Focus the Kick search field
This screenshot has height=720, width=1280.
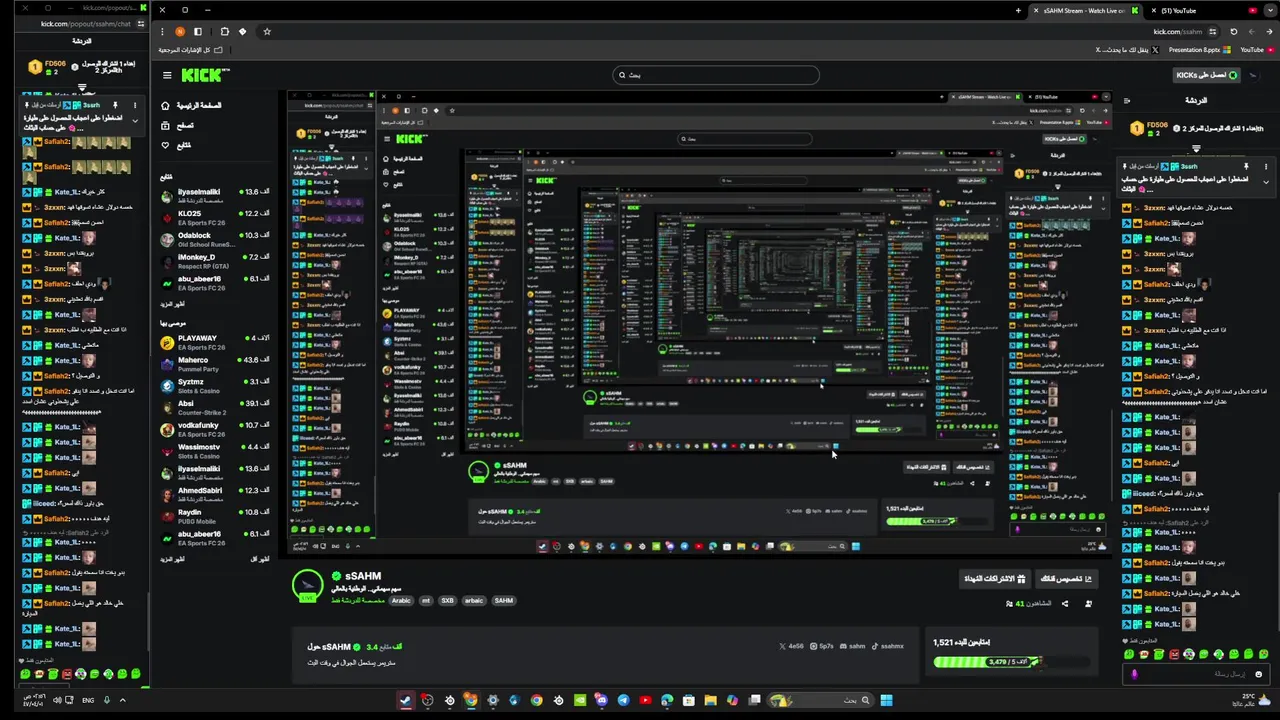pyautogui.click(x=715, y=75)
